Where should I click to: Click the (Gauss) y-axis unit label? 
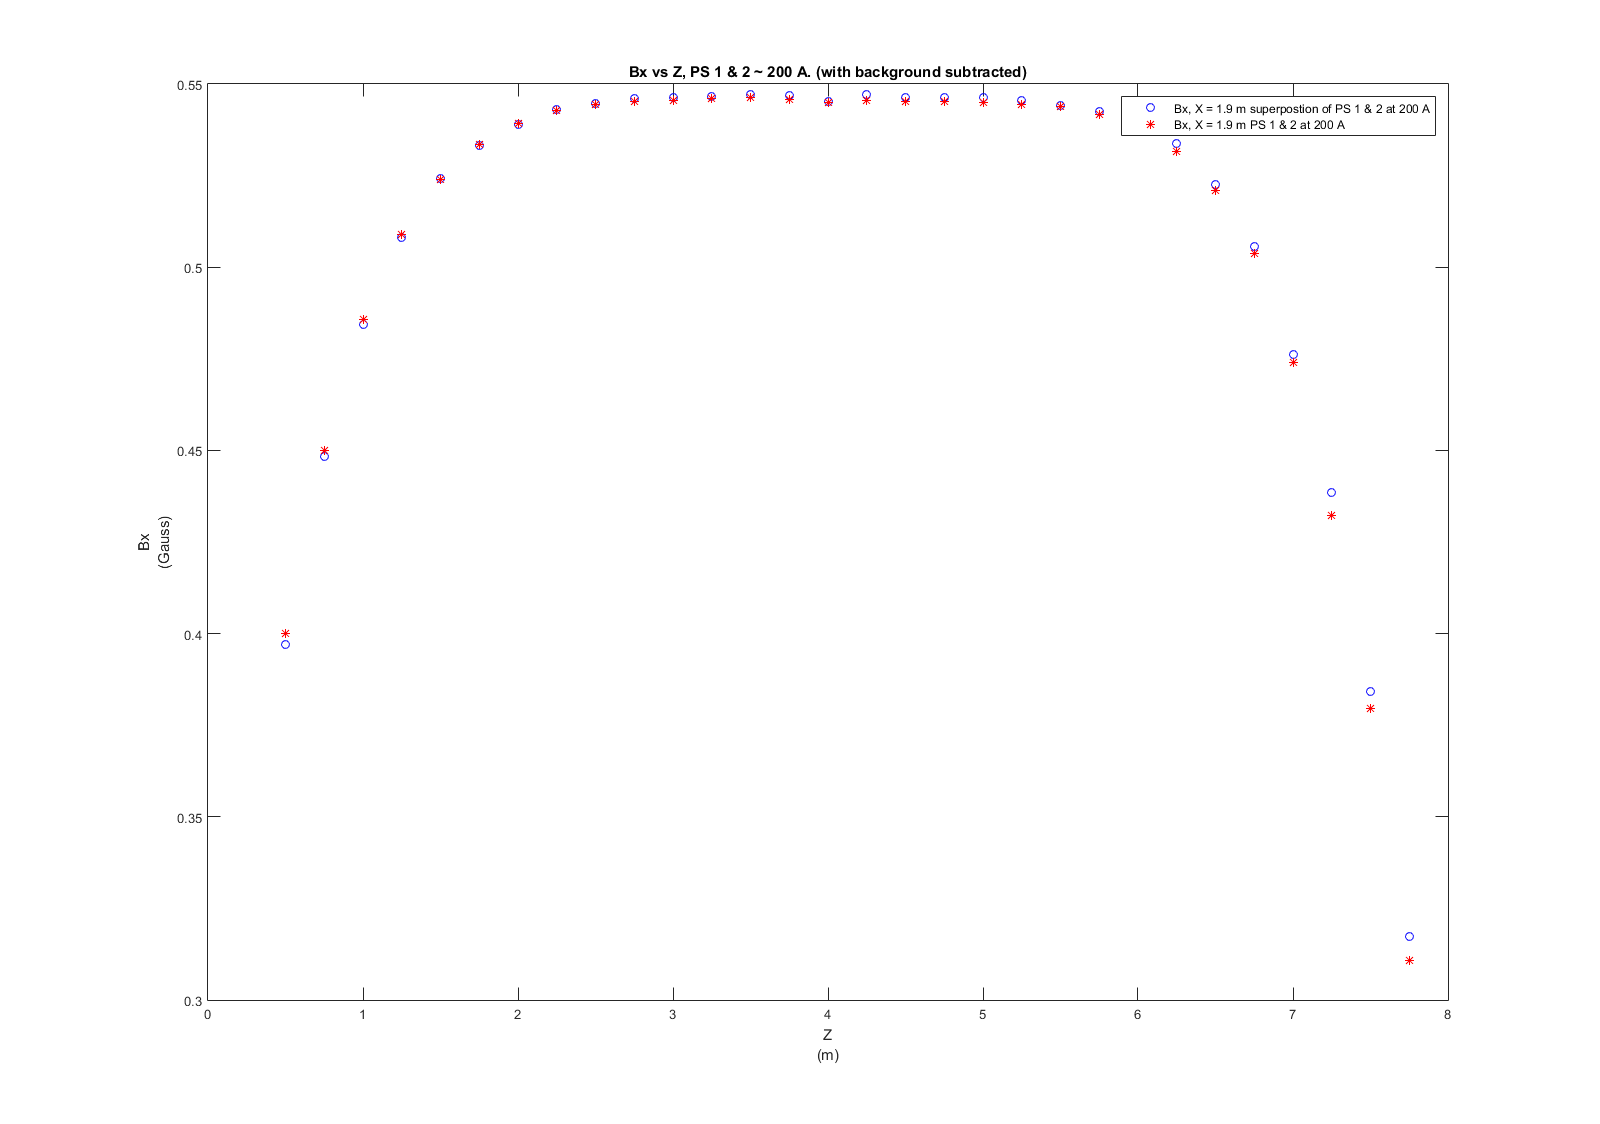click(164, 542)
